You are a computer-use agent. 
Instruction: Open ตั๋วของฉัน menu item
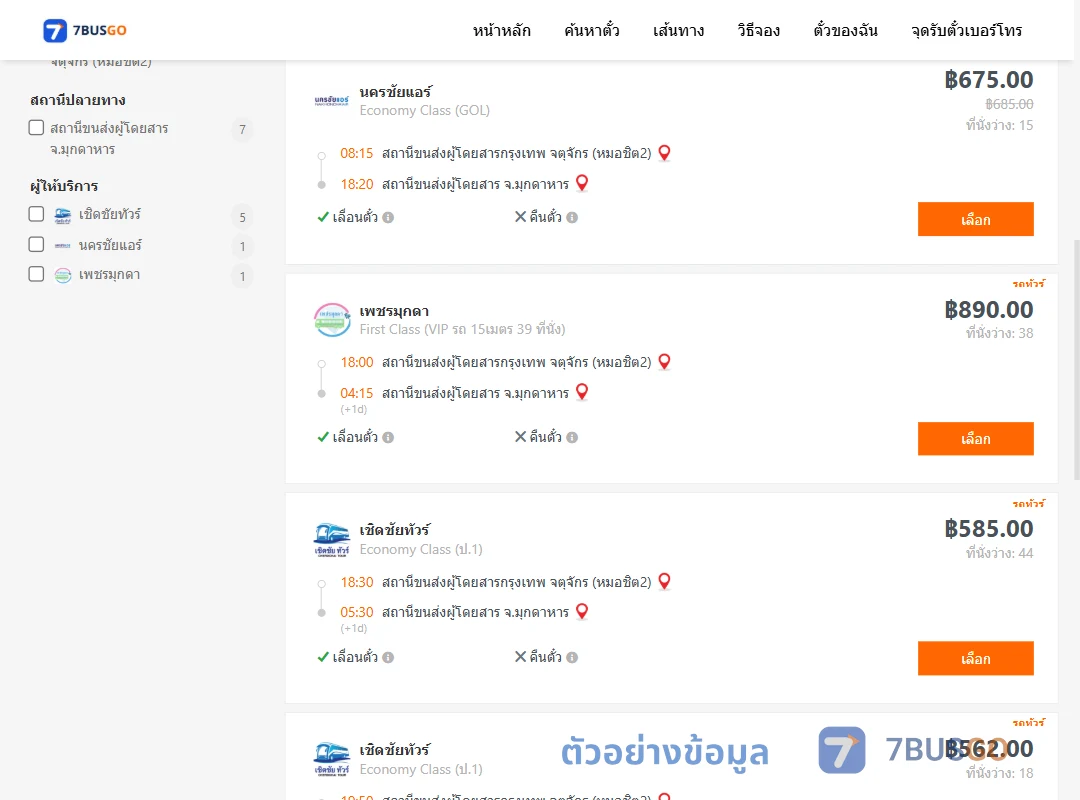pyautogui.click(x=845, y=30)
